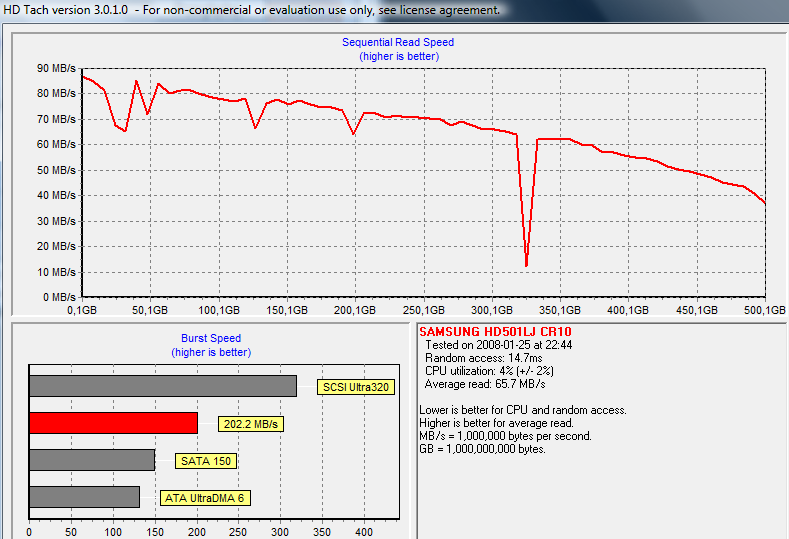Click the '300' tick label on burst axis
Screen dimensions: 789x539
pyautogui.click(x=280, y=532)
